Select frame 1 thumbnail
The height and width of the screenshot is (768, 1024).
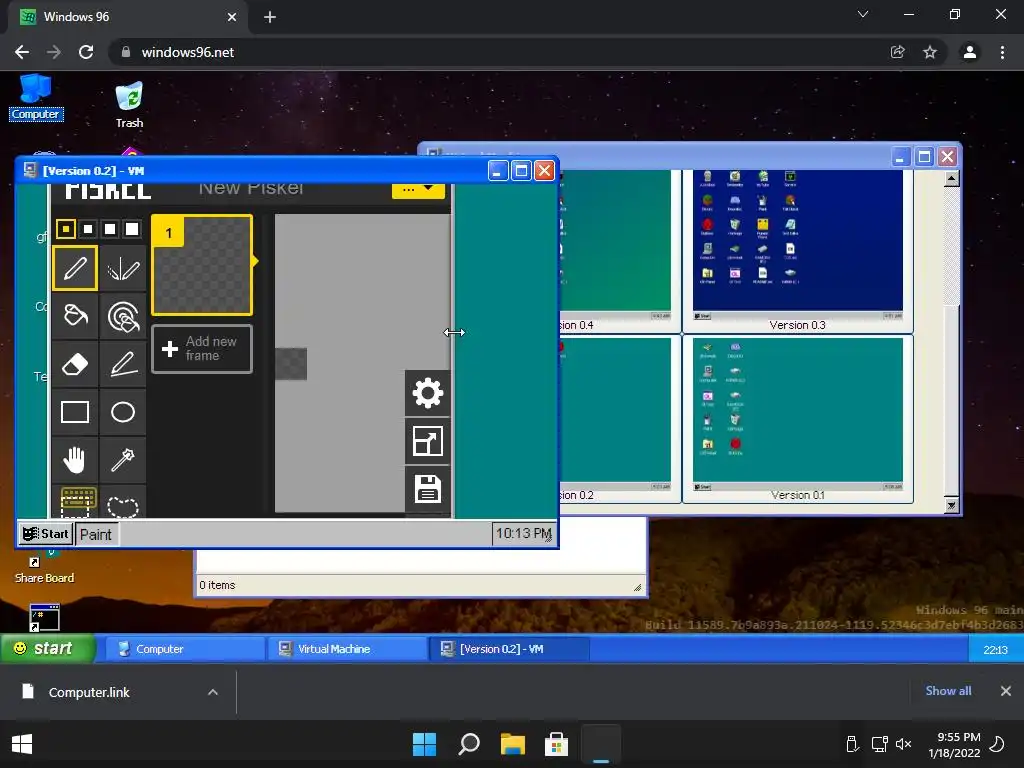(202, 265)
